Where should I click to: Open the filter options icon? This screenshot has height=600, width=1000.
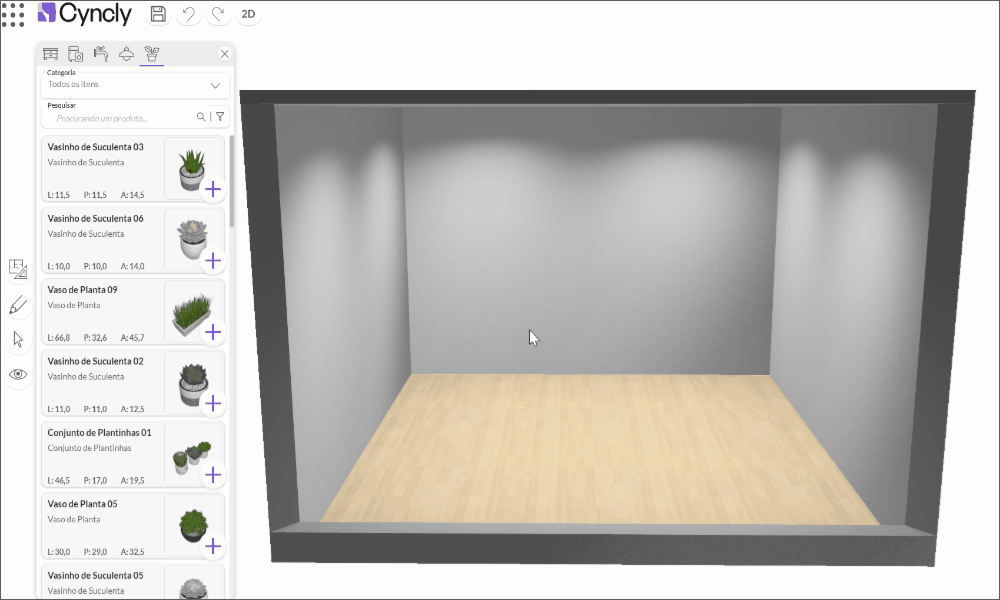[x=220, y=117]
